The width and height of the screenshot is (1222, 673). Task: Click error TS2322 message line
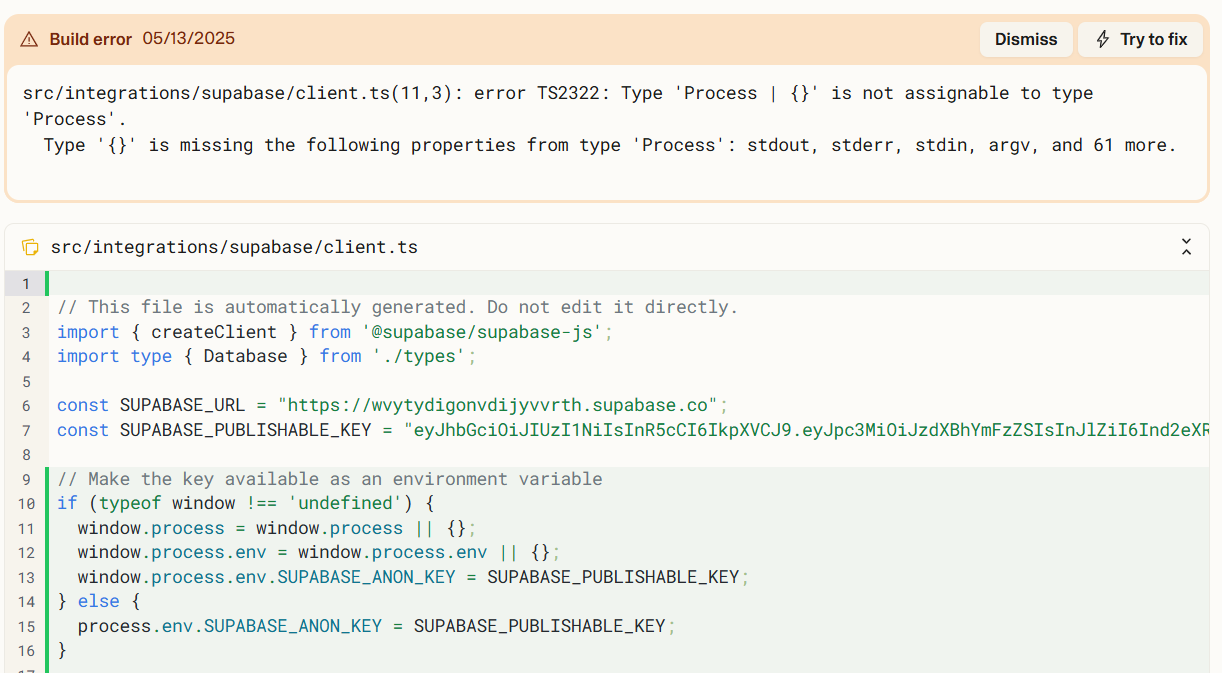coord(558,93)
